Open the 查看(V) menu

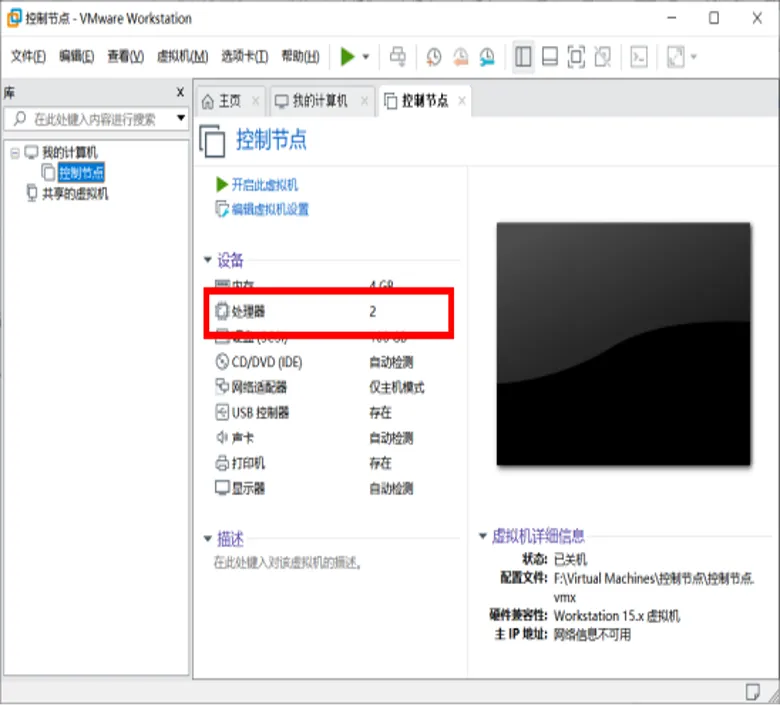[x=125, y=57]
